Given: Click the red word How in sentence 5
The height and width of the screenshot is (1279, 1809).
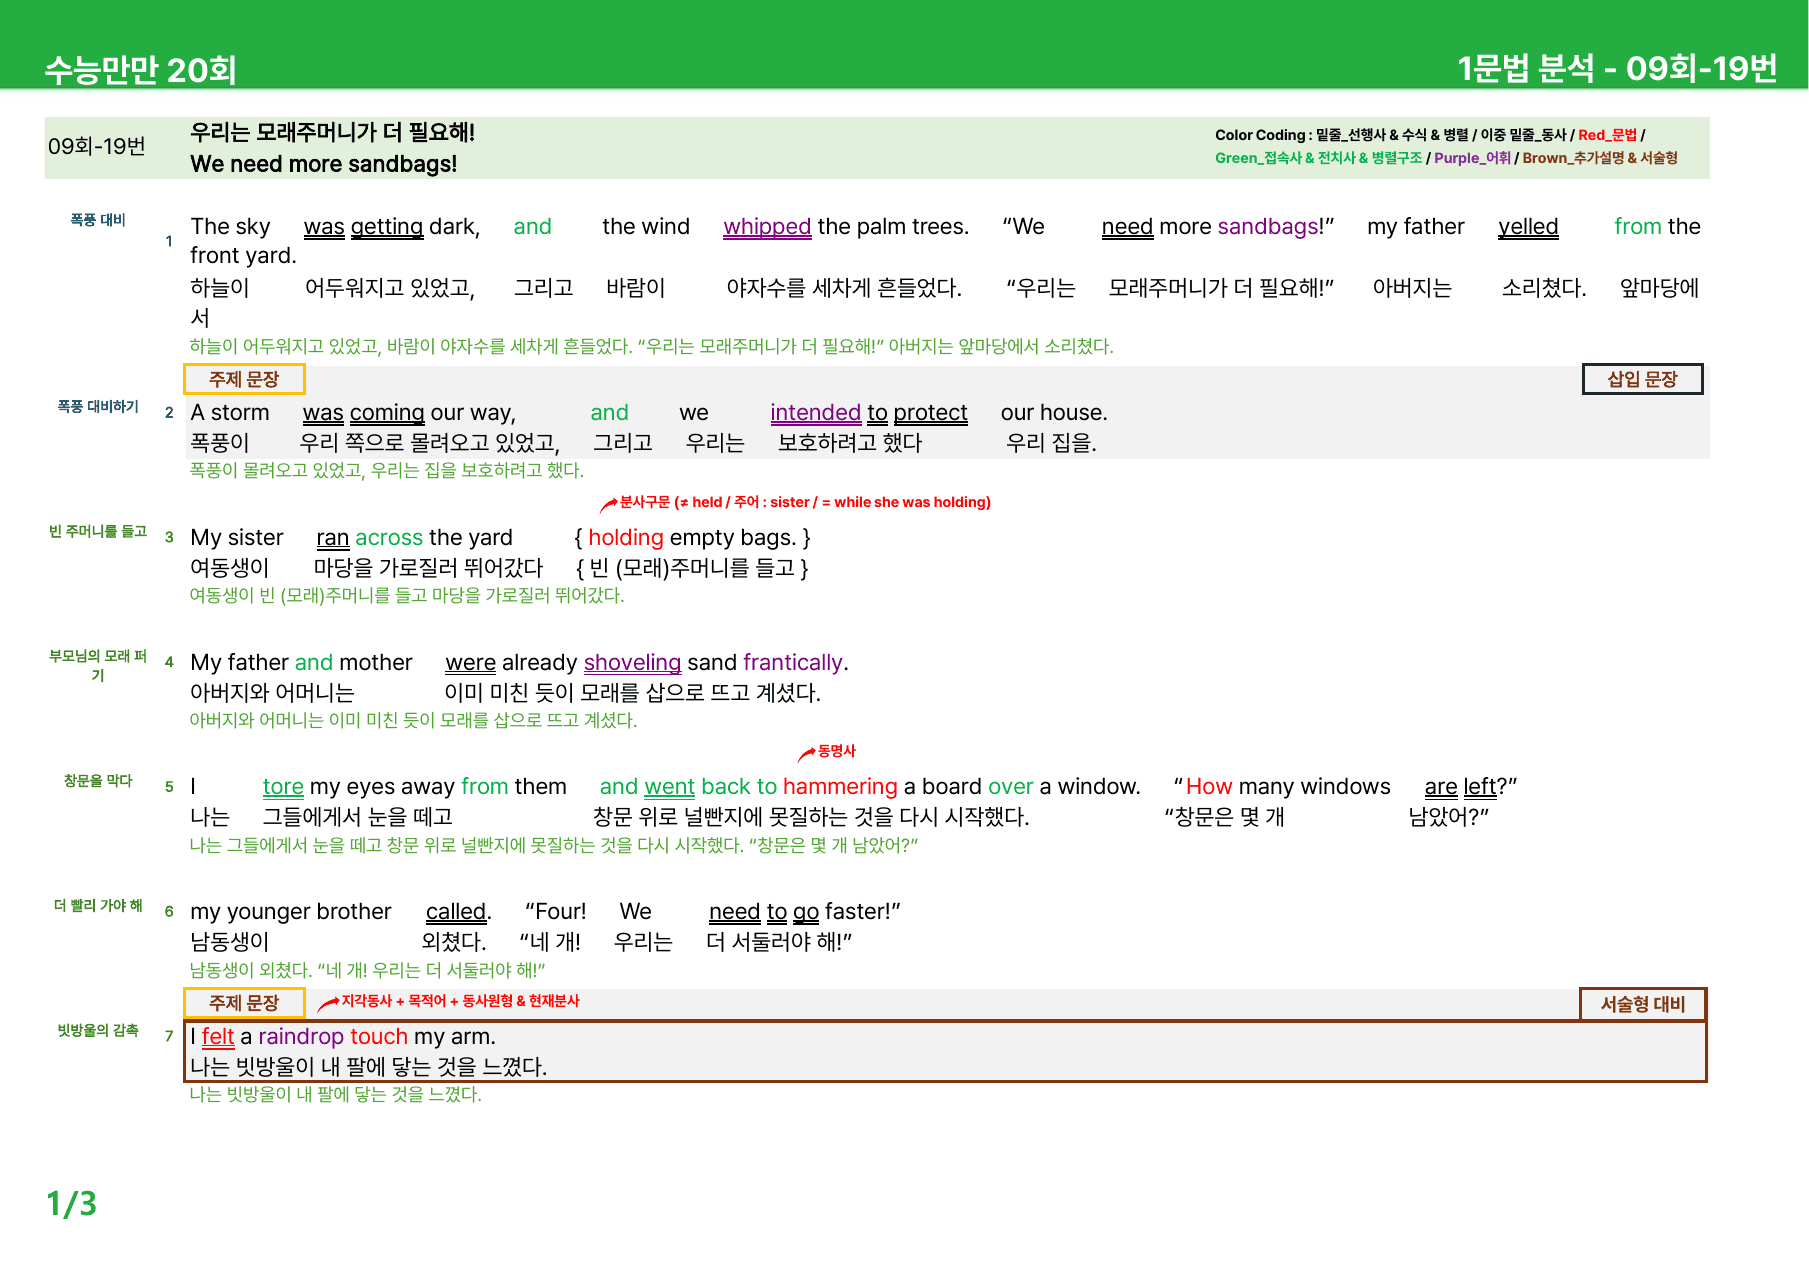Looking at the screenshot, I should [x=1209, y=787].
